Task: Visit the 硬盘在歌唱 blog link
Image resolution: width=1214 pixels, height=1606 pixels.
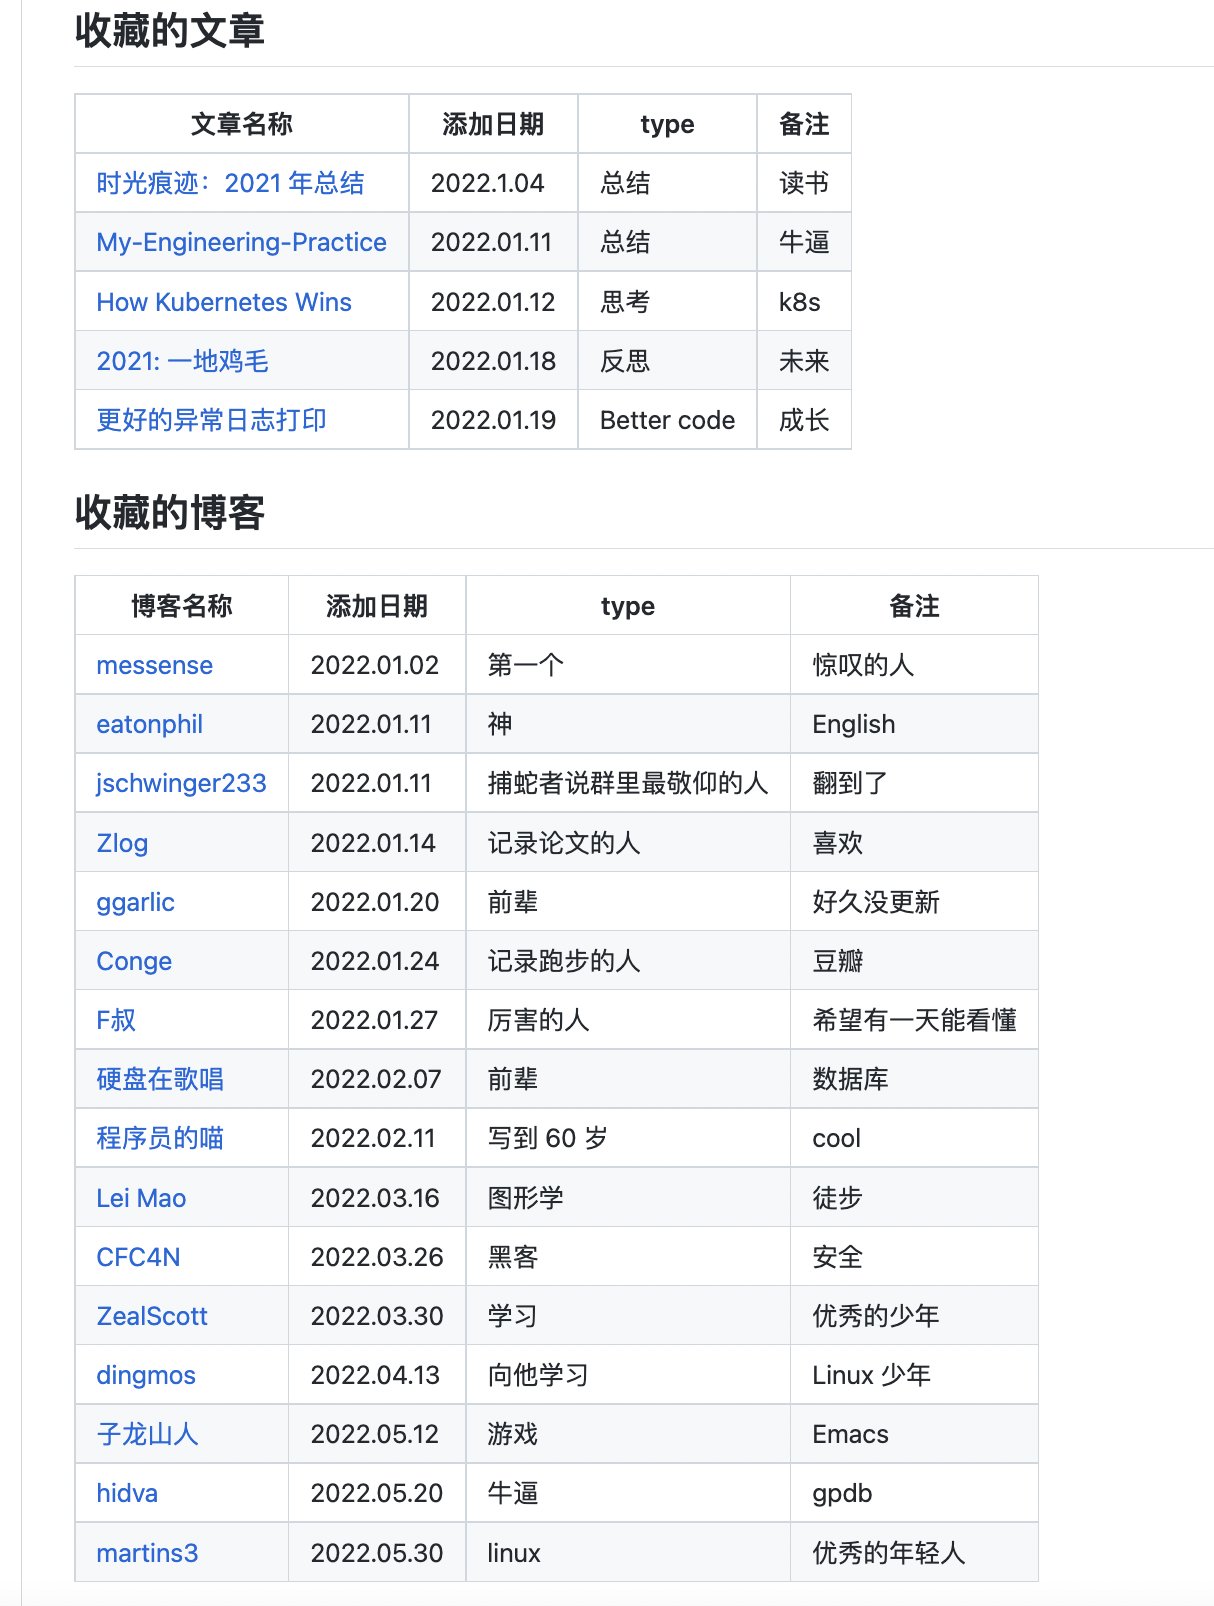Action: [160, 1079]
